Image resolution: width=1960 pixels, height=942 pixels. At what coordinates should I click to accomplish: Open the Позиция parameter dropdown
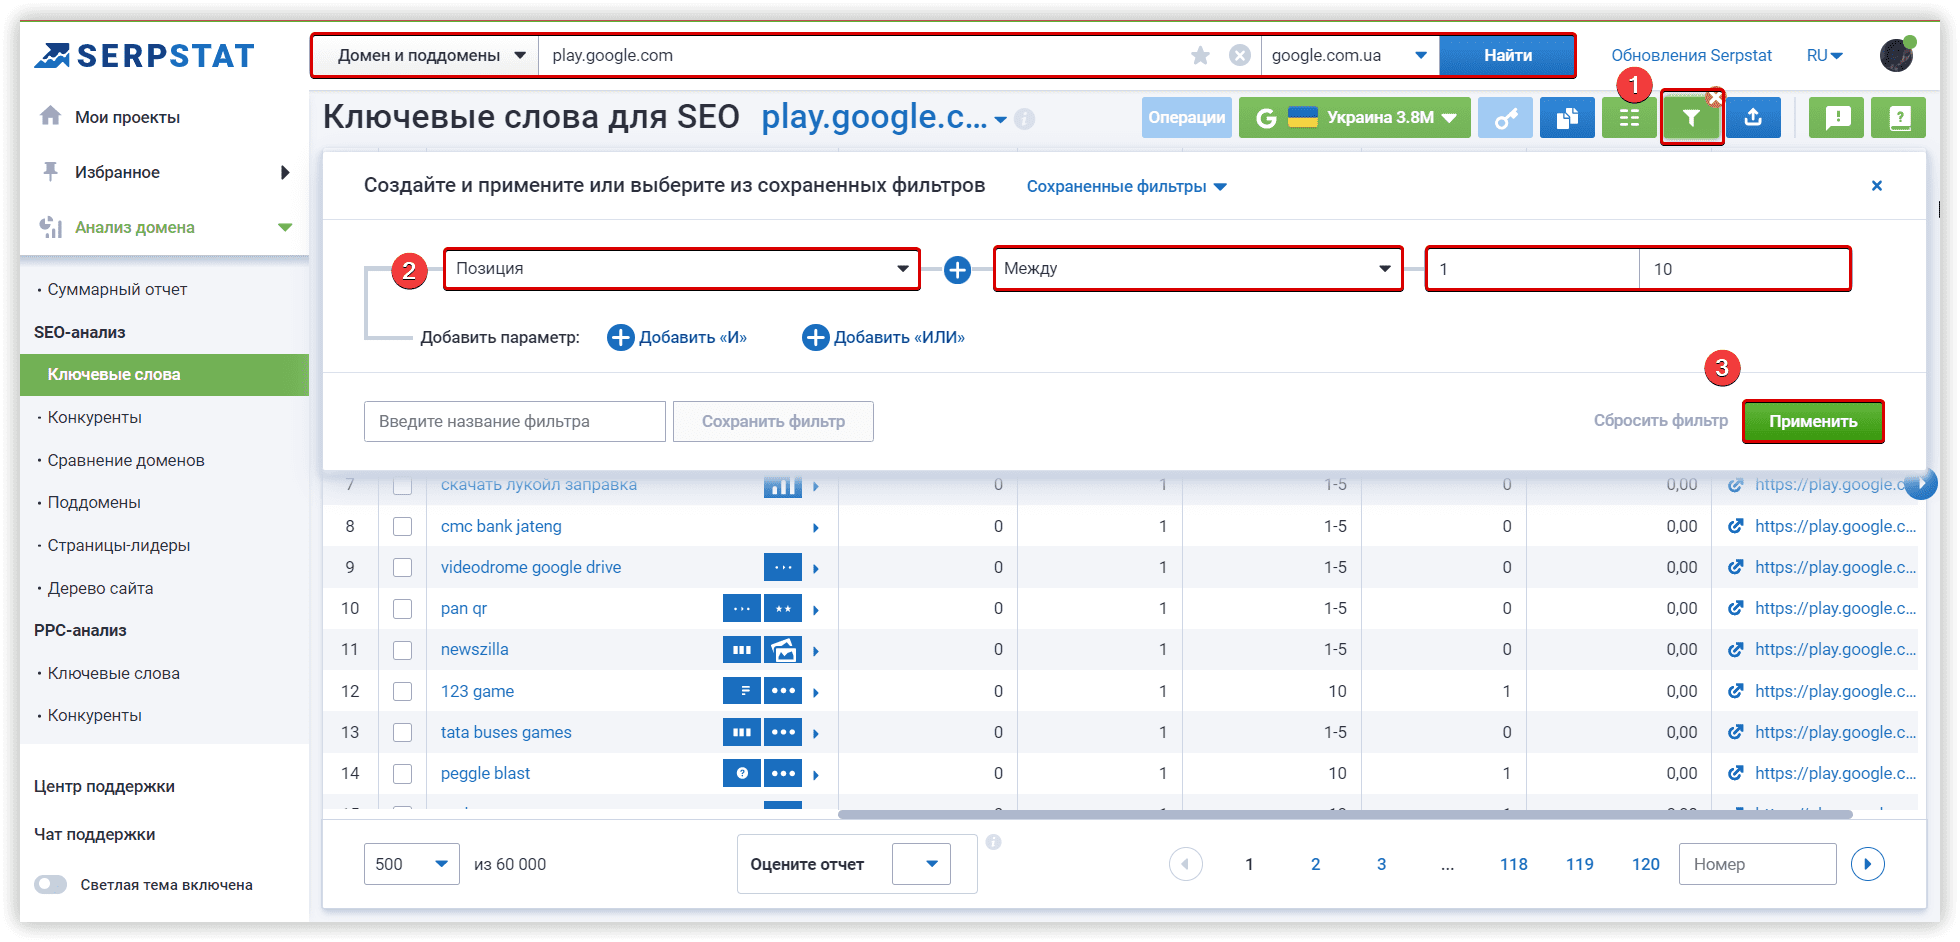pos(682,269)
